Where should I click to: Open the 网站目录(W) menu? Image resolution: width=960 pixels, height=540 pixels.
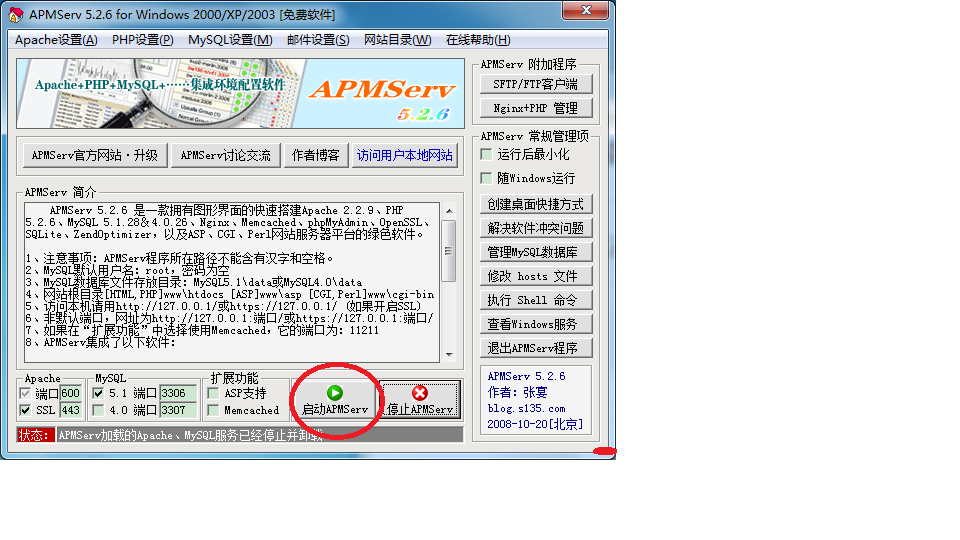[397, 40]
